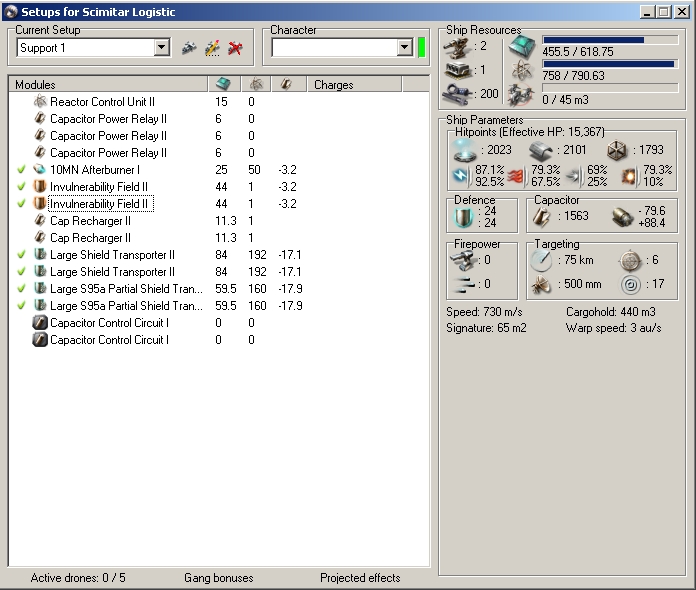Image resolution: width=696 pixels, height=590 pixels.
Task: Toggle second Large S95a Partial Shield checkmark
Action: coord(21,305)
